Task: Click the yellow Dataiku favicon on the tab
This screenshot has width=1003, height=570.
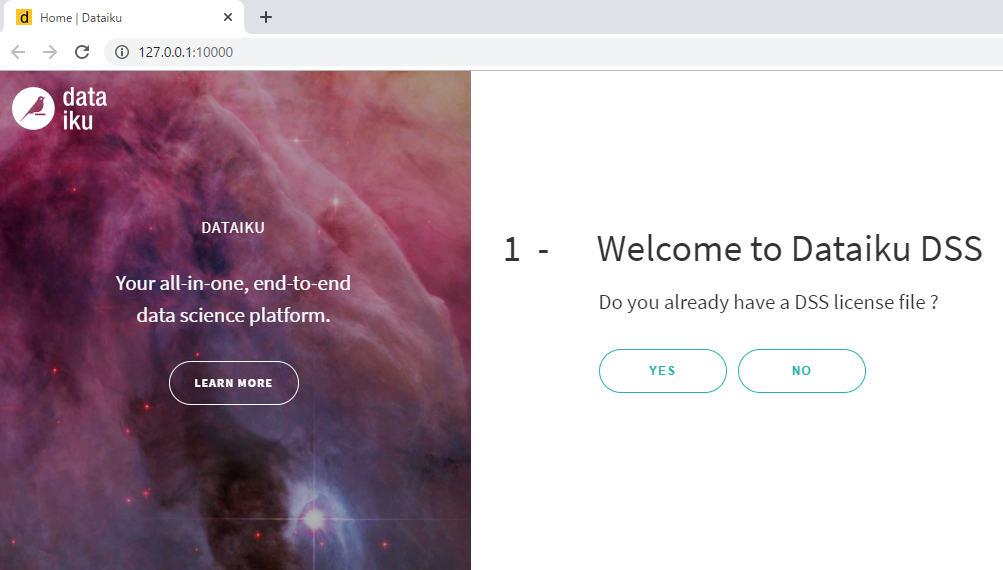Action: point(24,17)
